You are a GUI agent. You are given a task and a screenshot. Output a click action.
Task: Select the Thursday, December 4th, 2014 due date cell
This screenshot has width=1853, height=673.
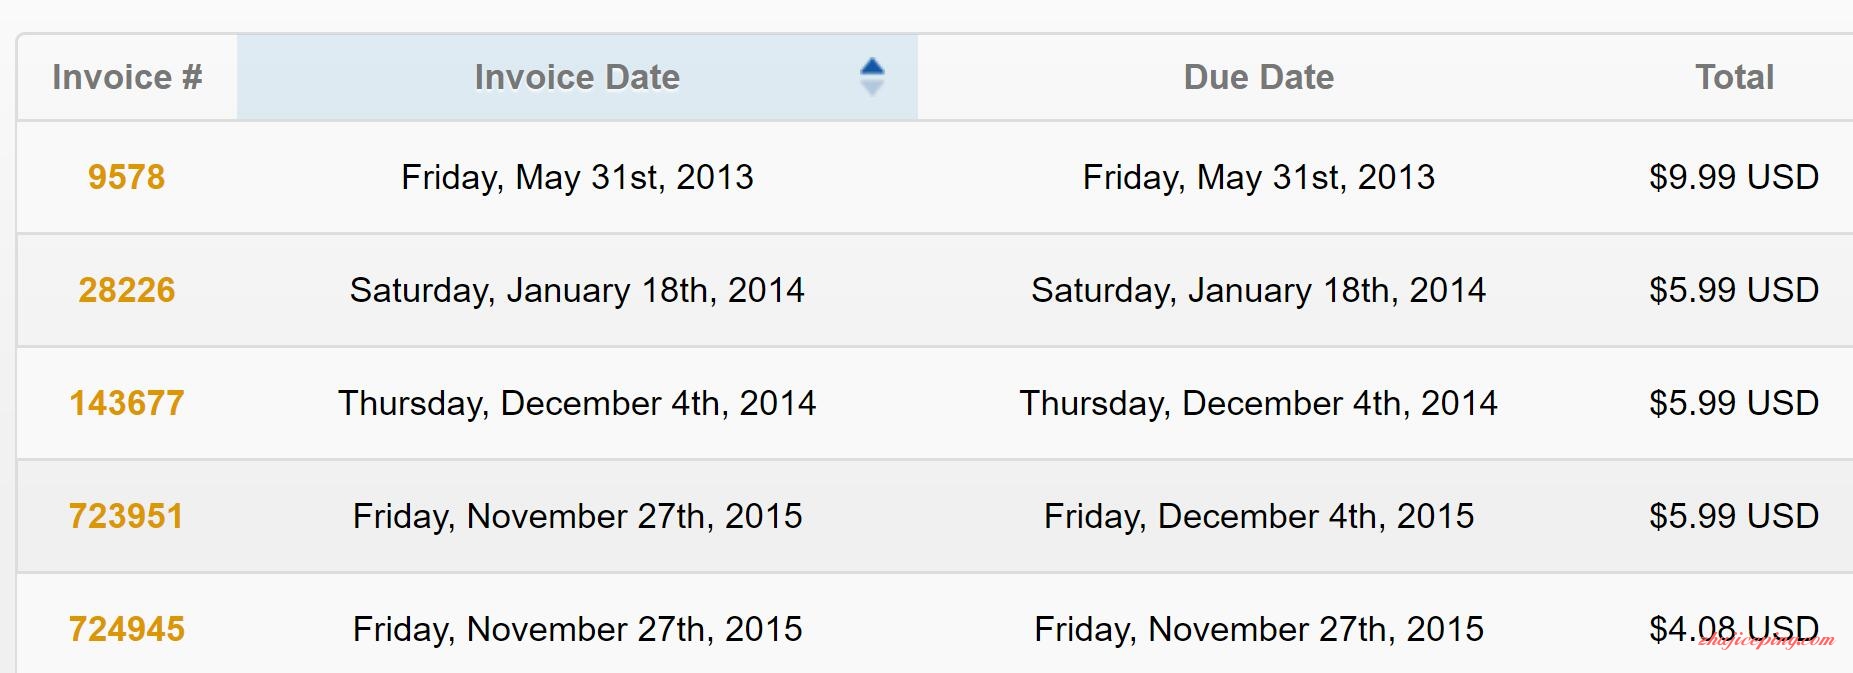[x=1258, y=403]
